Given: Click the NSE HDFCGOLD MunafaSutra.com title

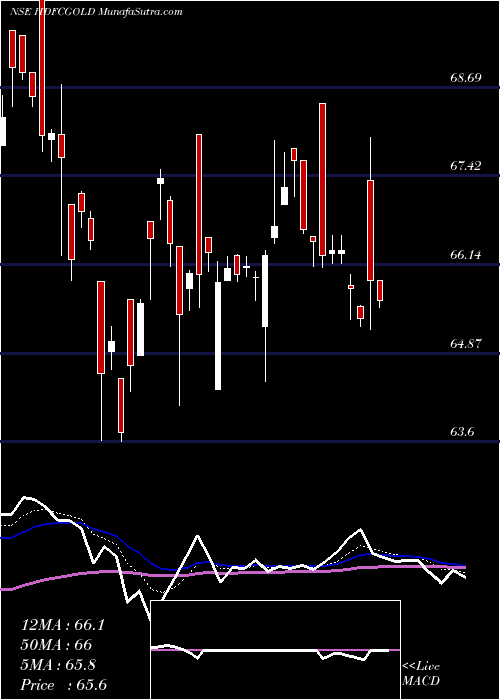Looking at the screenshot, I should click(96, 12).
